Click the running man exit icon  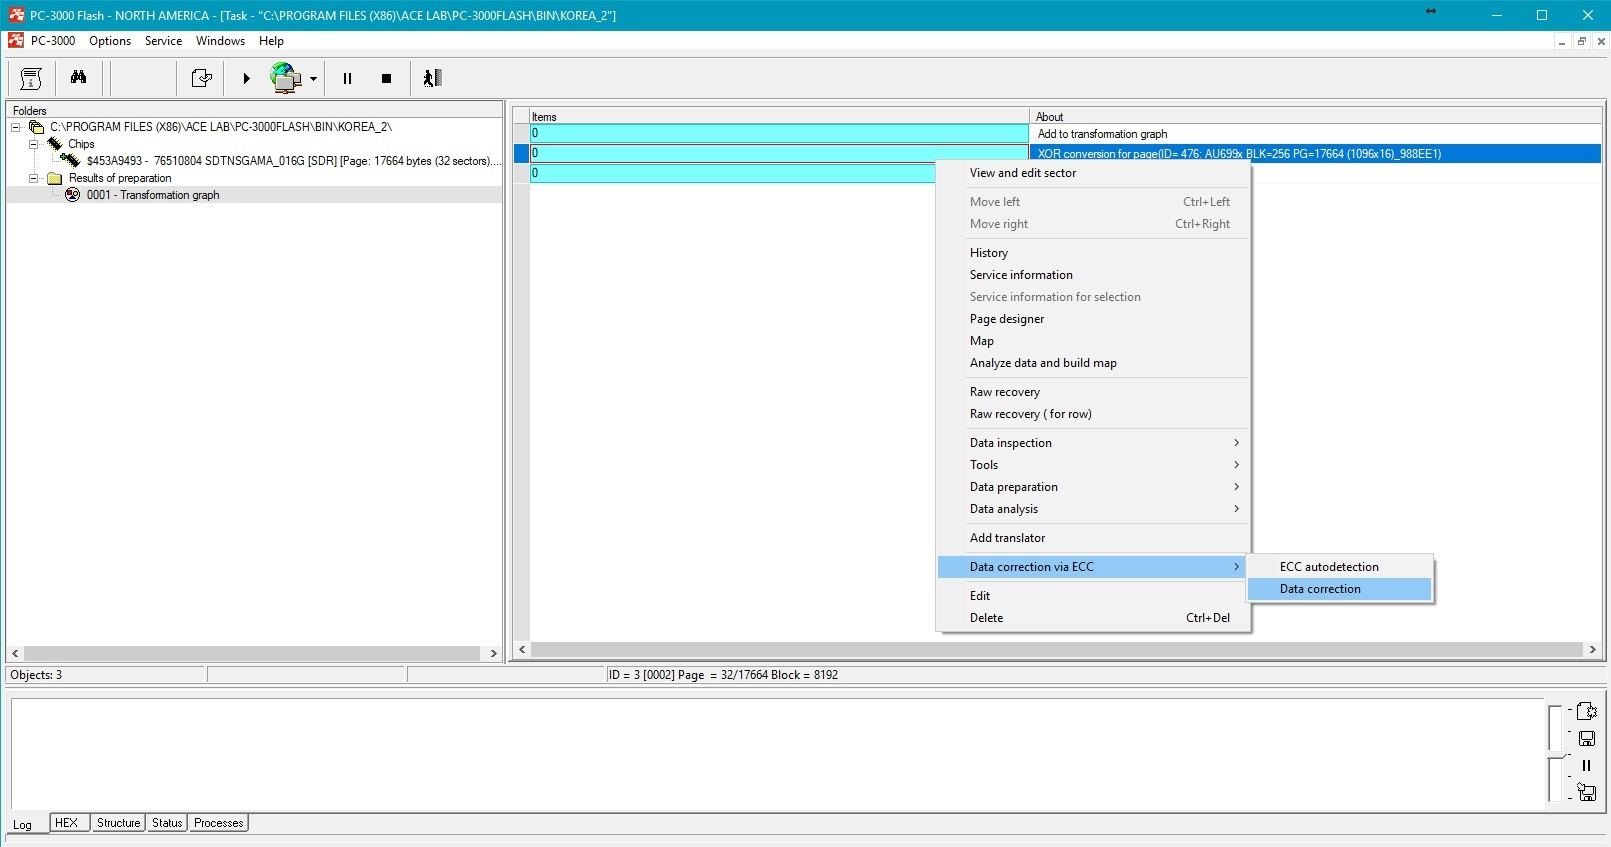[x=432, y=78]
